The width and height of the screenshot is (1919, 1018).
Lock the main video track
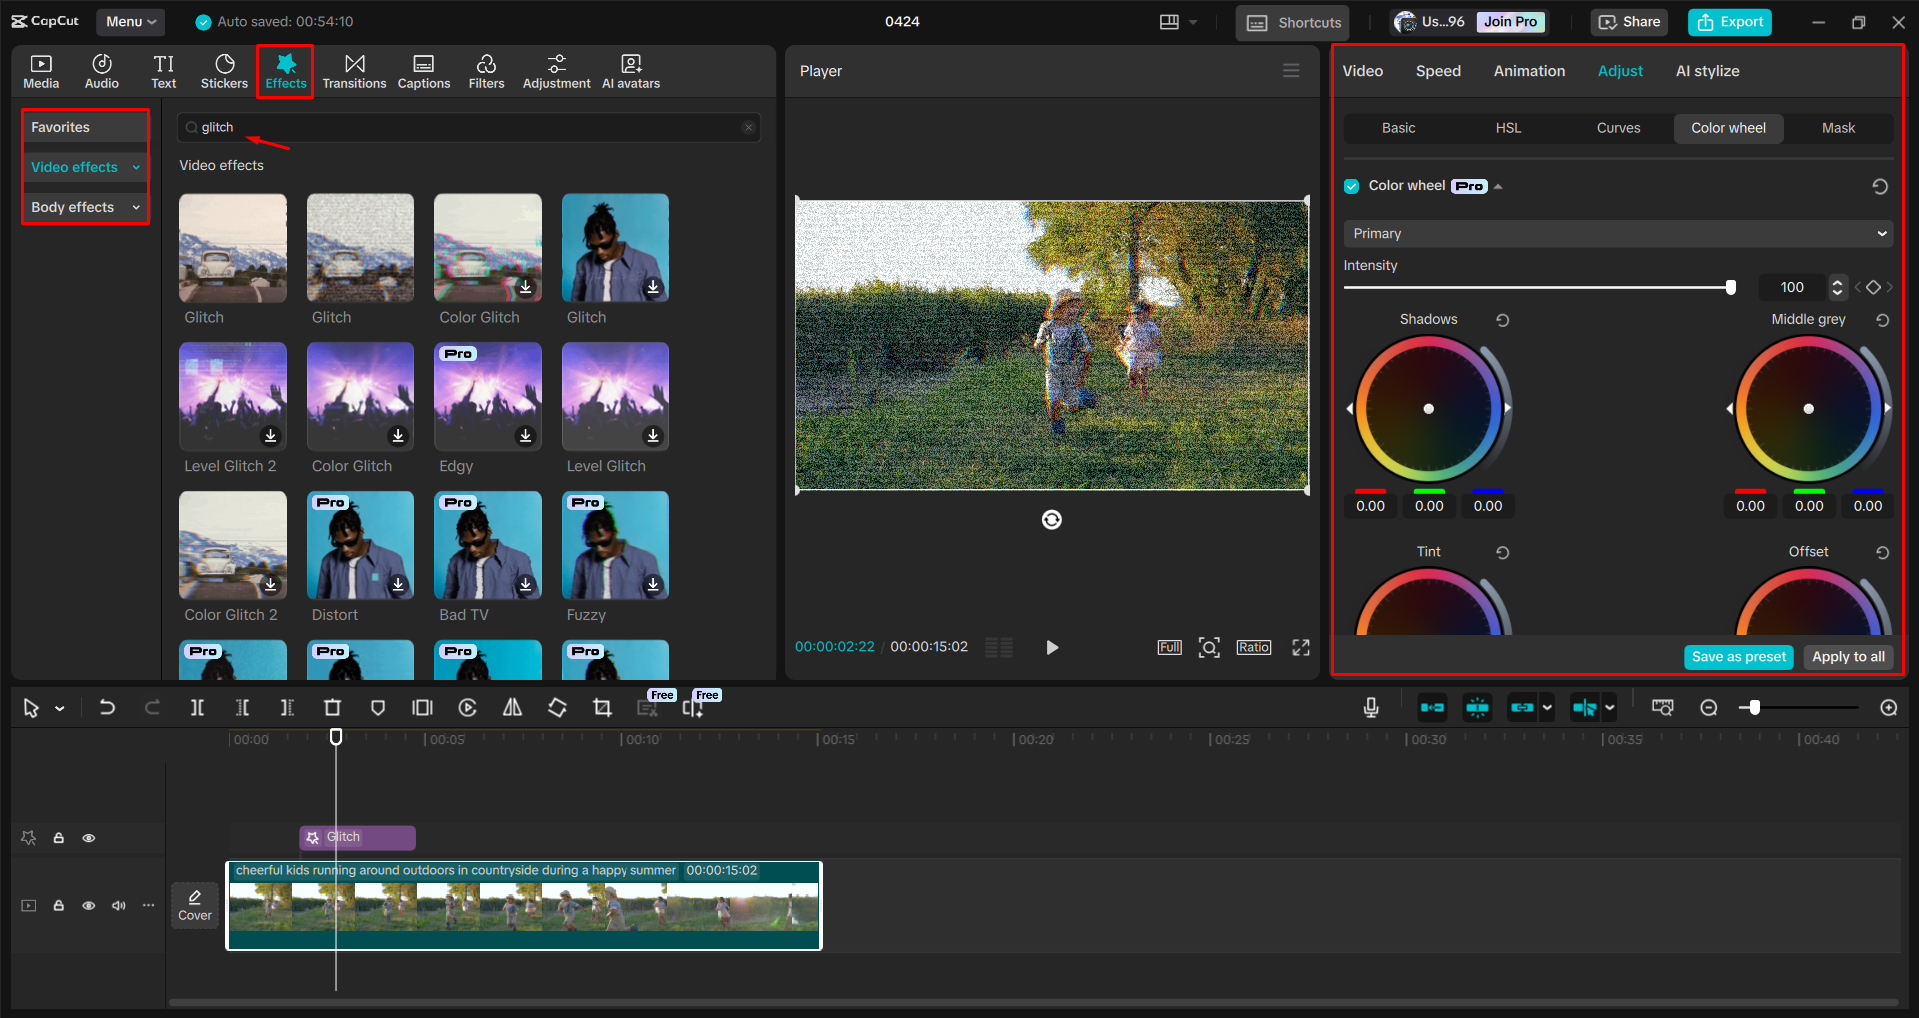58,905
